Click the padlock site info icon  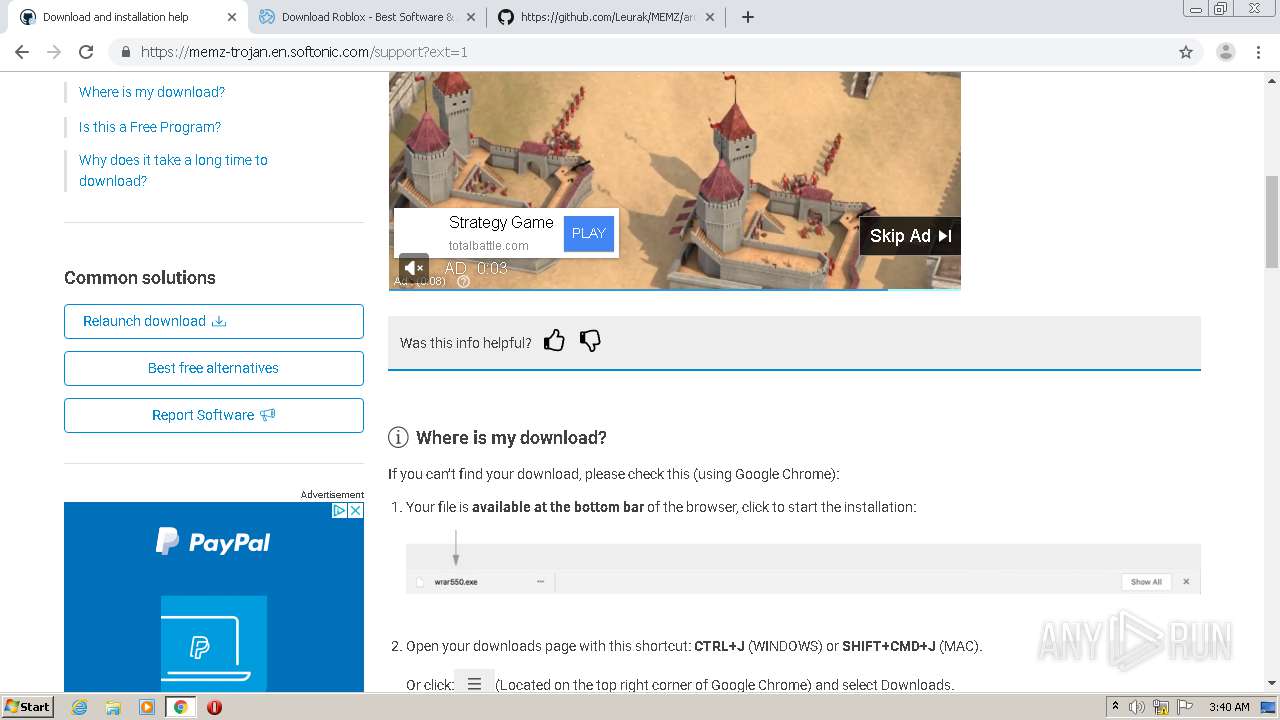tap(125, 52)
